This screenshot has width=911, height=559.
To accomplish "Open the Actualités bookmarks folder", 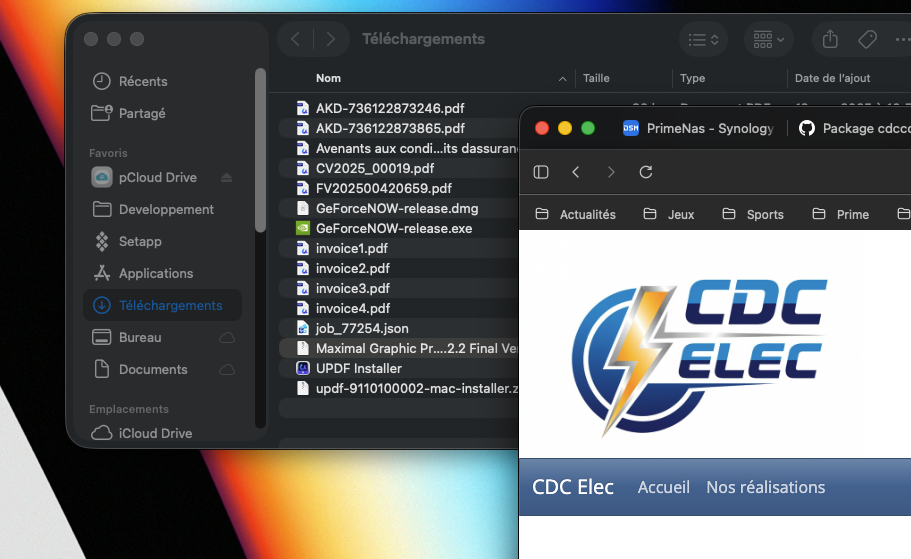I will tap(576, 214).
